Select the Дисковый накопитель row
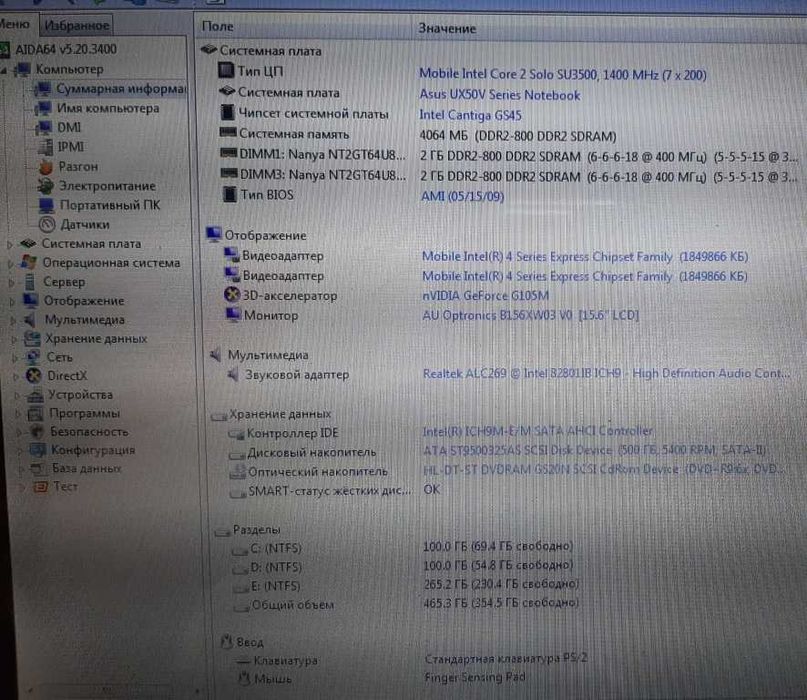This screenshot has width=807, height=700. tap(498, 451)
